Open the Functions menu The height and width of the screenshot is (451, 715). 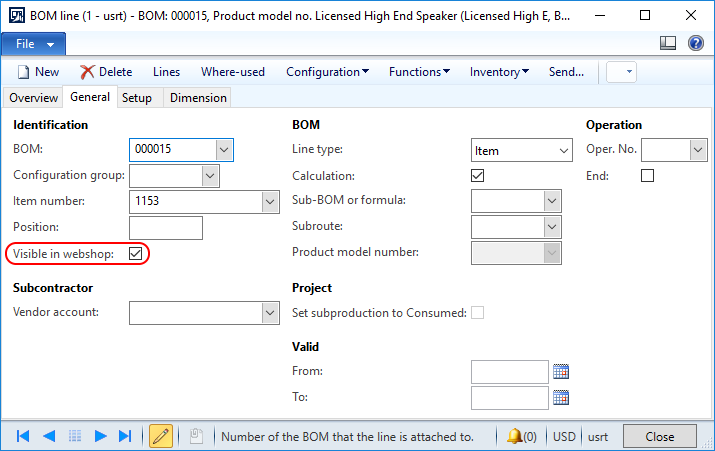coord(419,72)
